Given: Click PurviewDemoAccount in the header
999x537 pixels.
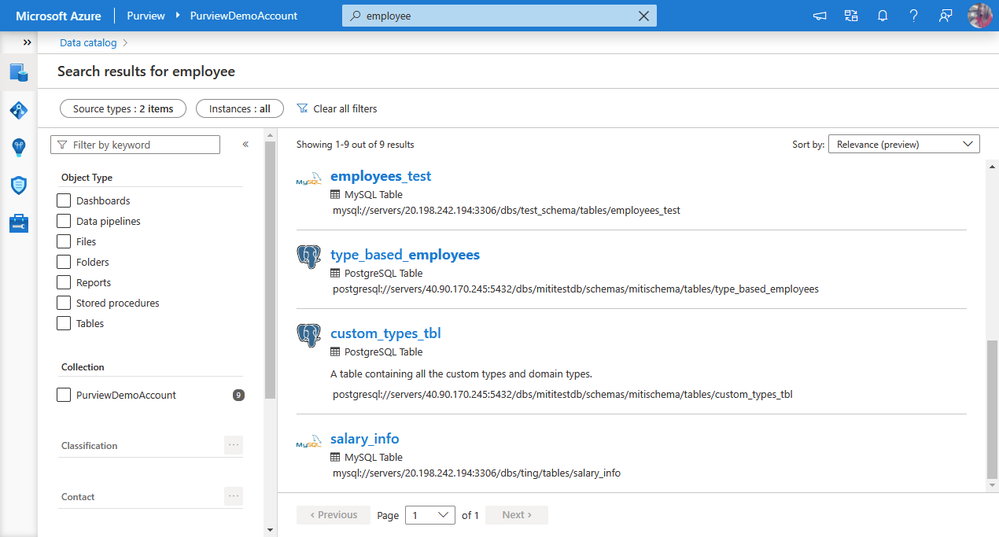Looking at the screenshot, I should pos(243,16).
